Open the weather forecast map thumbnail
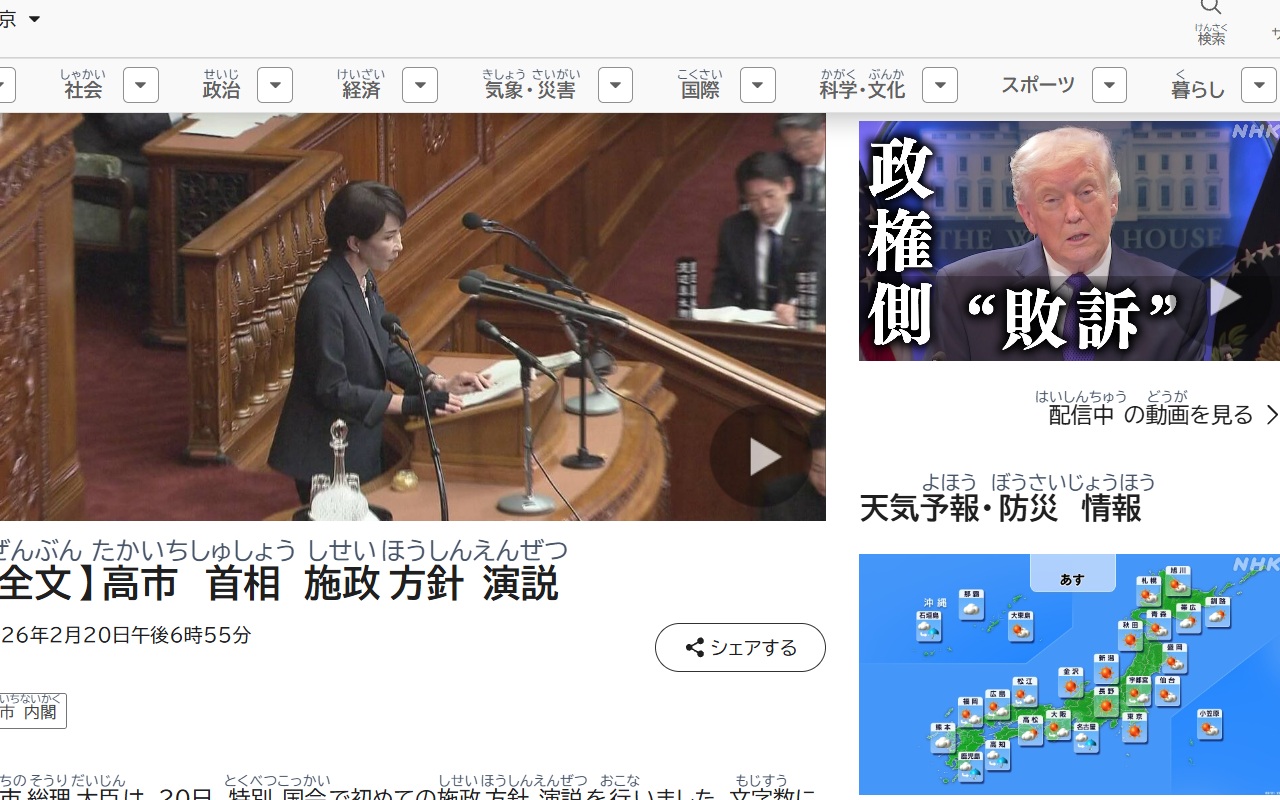This screenshot has width=1280, height=800. pyautogui.click(x=1069, y=675)
